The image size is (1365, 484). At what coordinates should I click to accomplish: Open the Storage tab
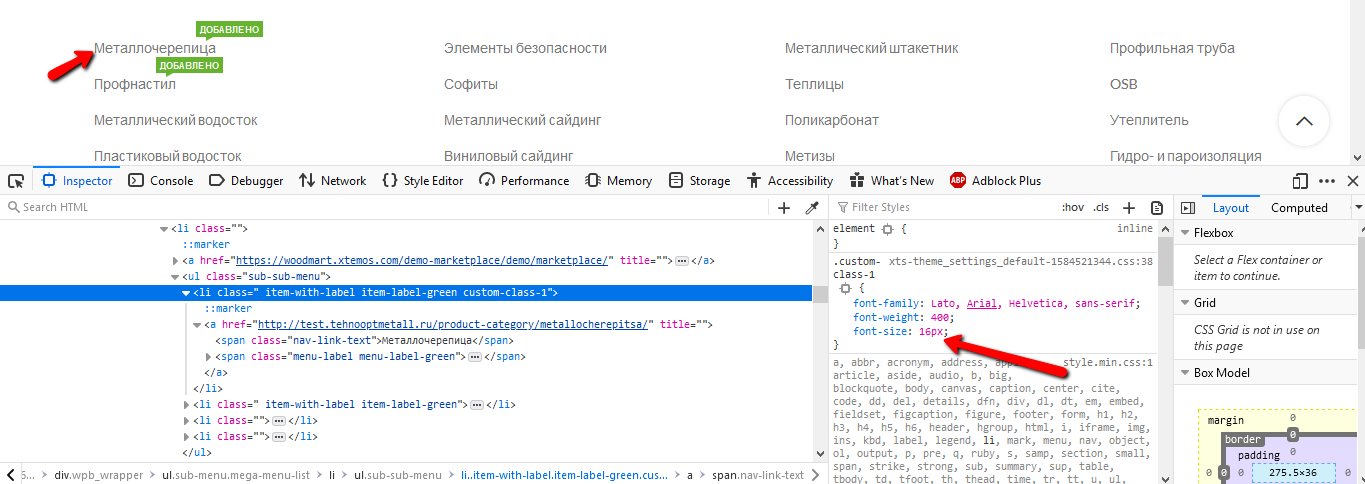(x=699, y=181)
